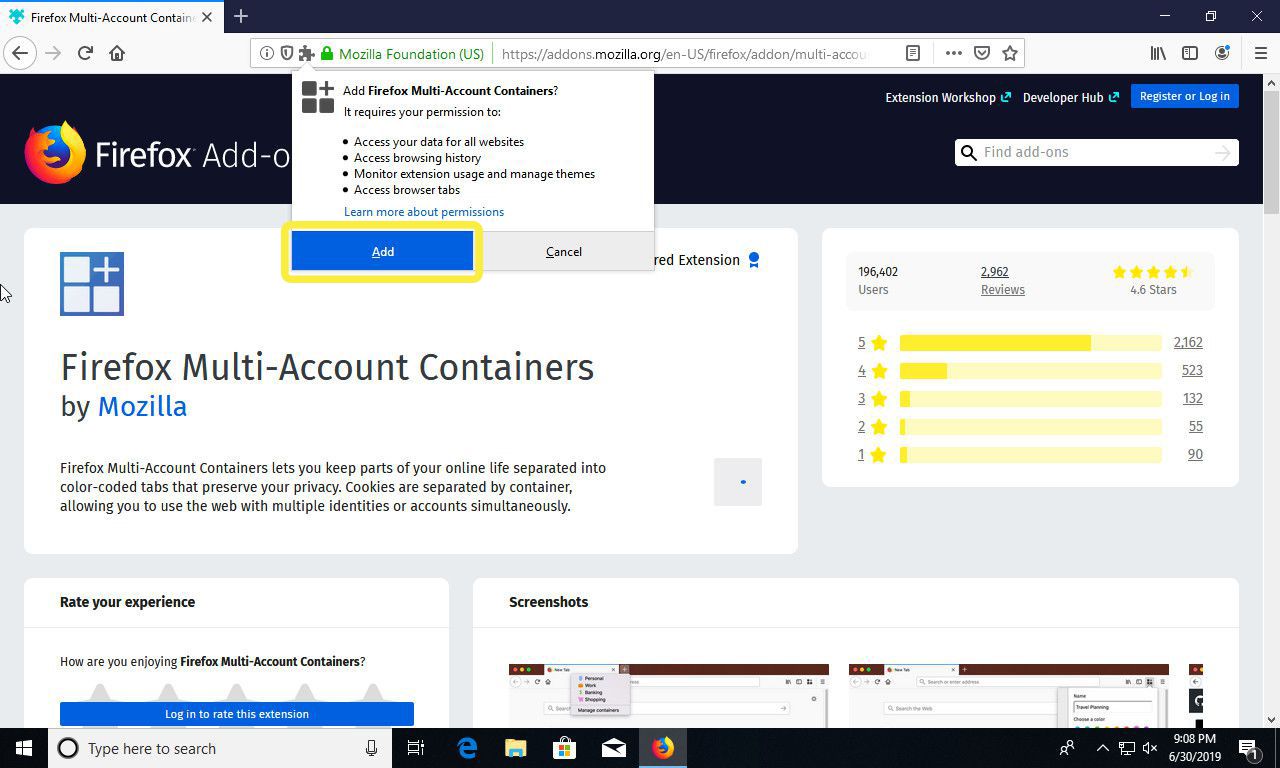
Task: Click the muted volume tray icon
Action: (1150, 748)
